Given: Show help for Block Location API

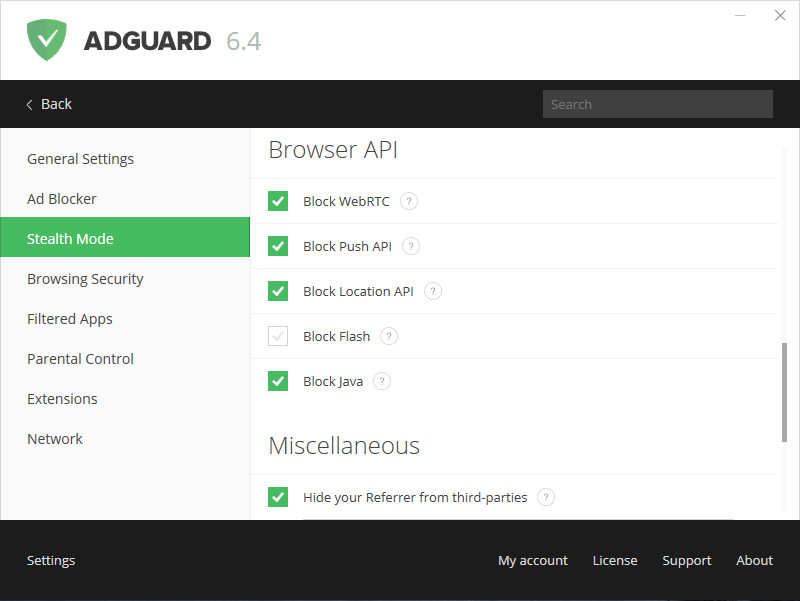Looking at the screenshot, I should tap(433, 291).
